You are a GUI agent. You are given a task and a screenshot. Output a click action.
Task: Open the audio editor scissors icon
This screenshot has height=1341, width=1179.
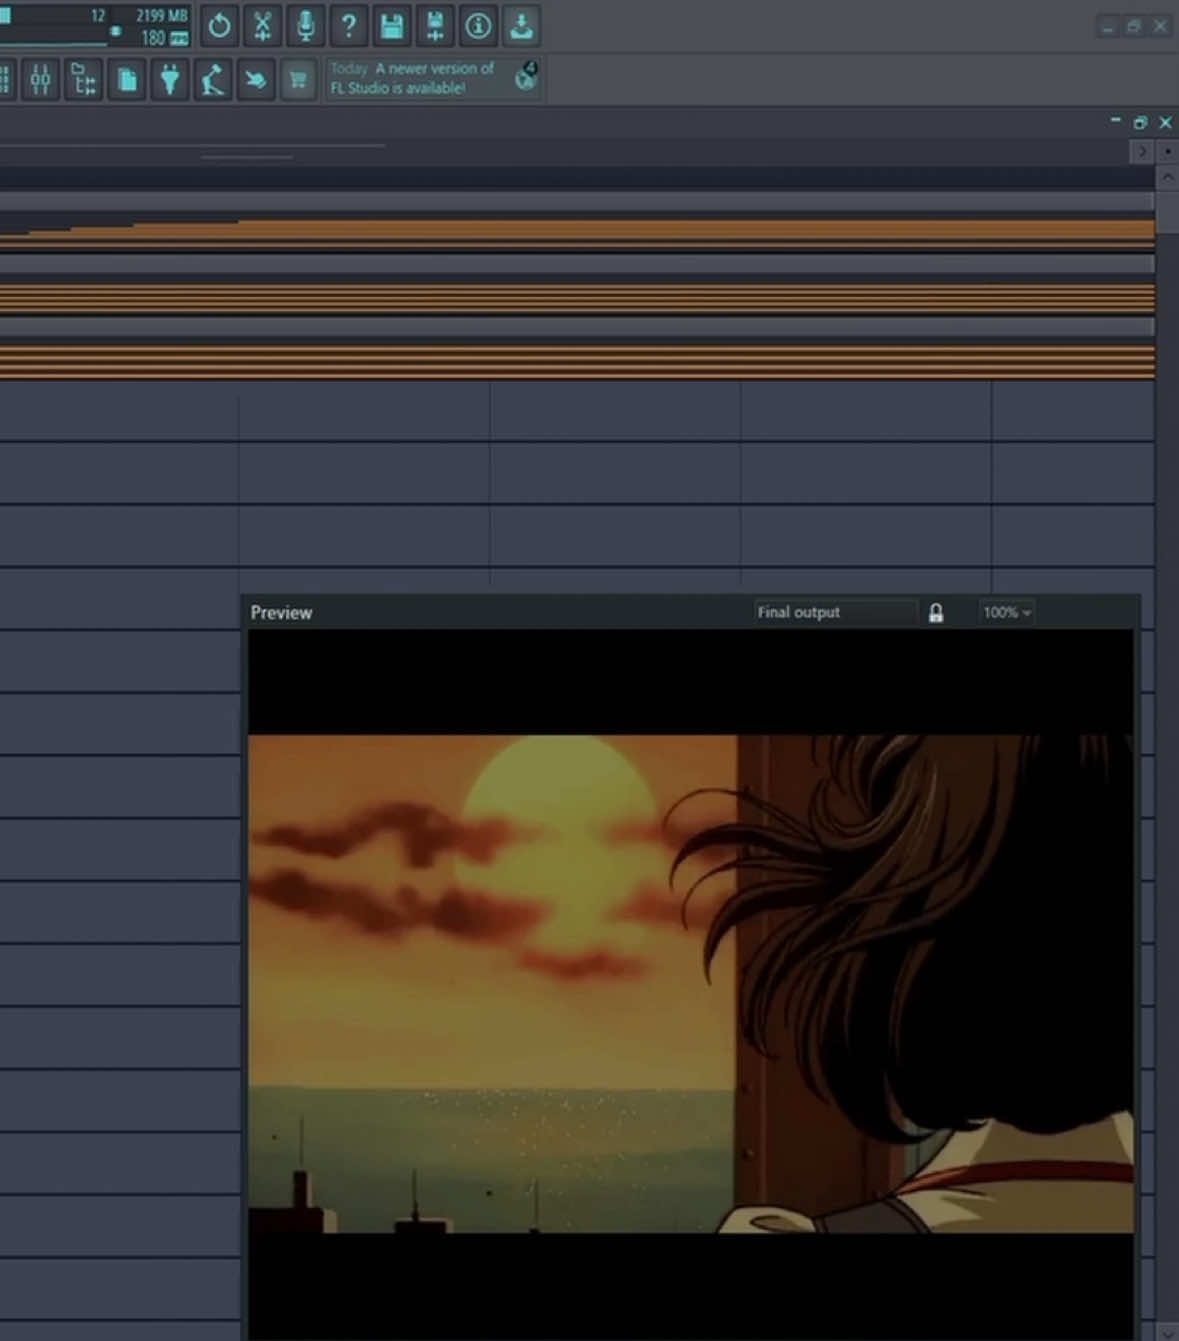262,26
